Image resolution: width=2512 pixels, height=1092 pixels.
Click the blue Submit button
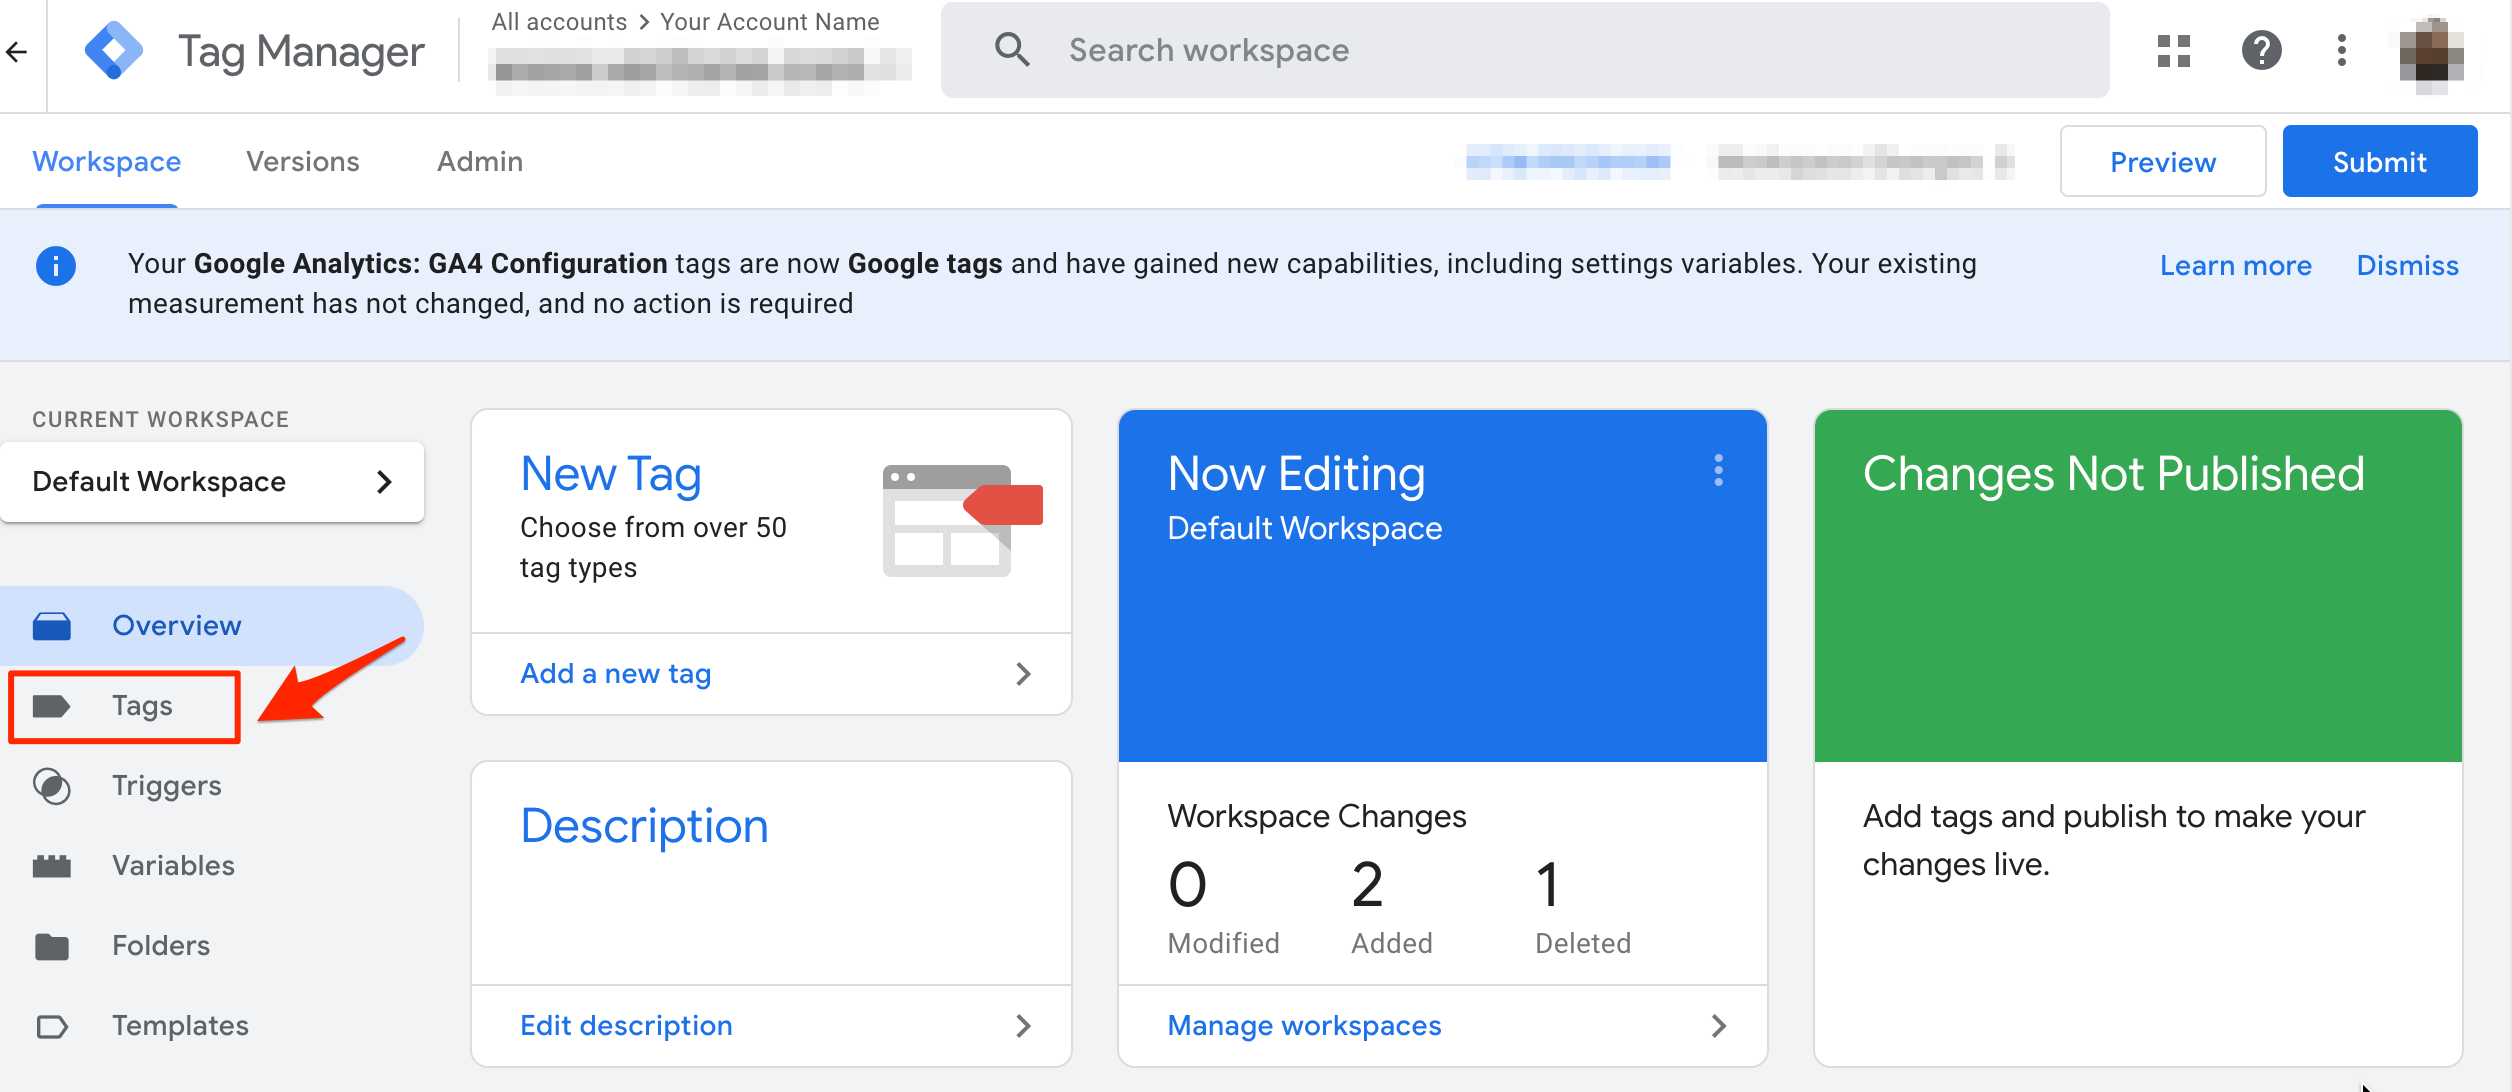coord(2379,162)
